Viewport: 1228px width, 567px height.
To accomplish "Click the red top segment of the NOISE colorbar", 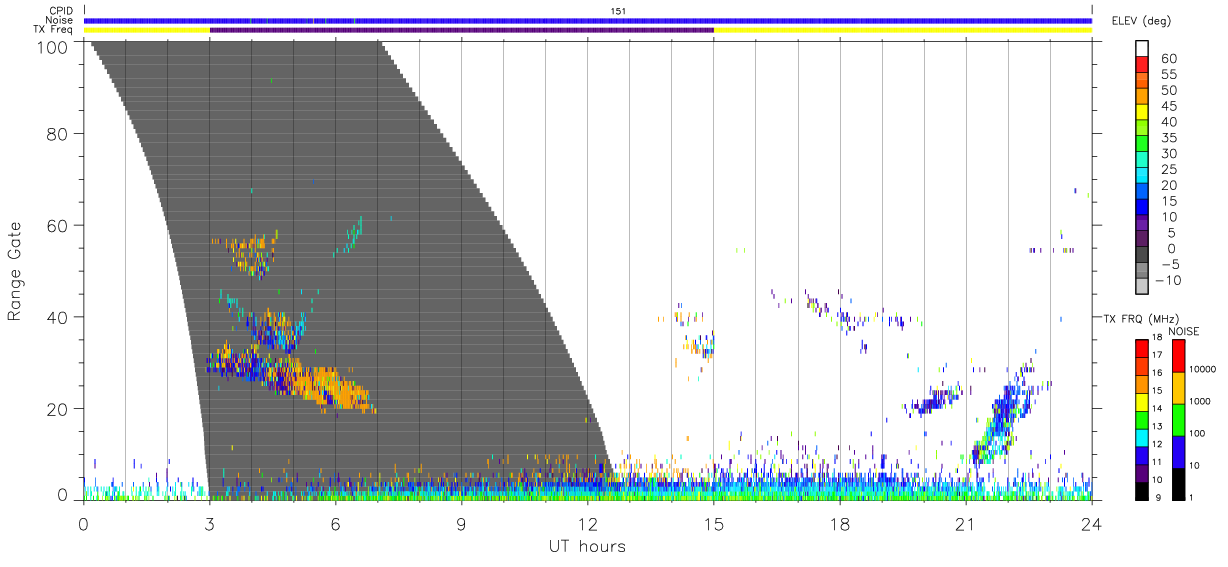I will pos(1178,356).
